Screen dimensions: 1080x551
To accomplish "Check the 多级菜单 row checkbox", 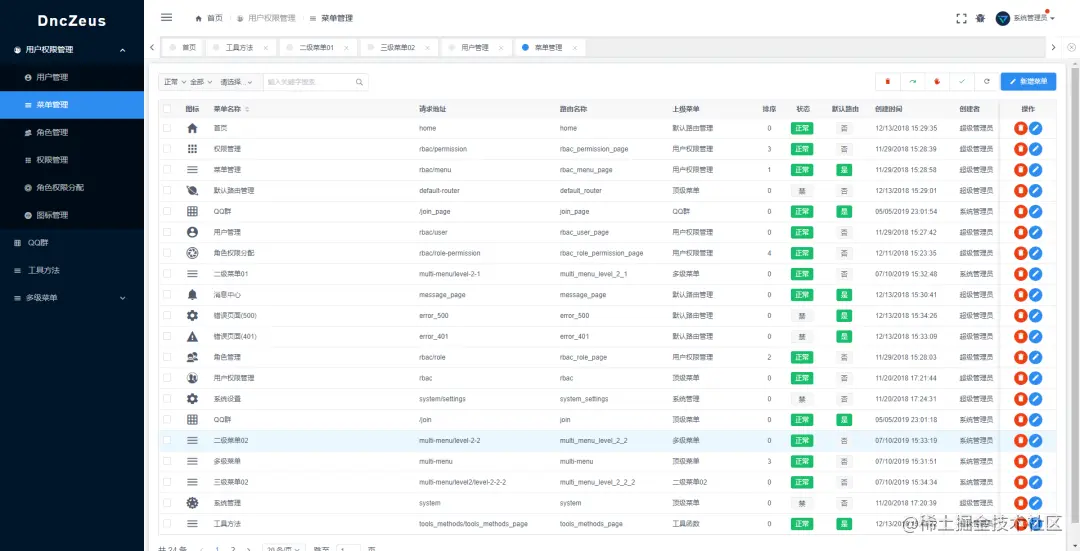I will tap(167, 461).
